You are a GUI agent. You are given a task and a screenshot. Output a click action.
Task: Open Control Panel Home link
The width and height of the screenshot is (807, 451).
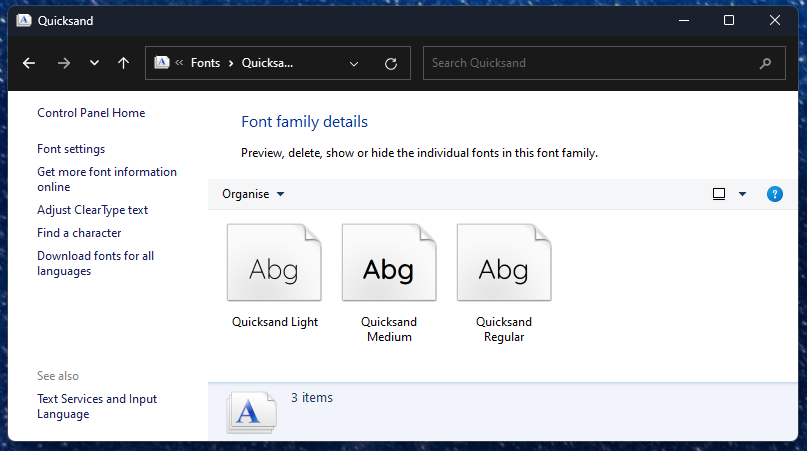91,113
